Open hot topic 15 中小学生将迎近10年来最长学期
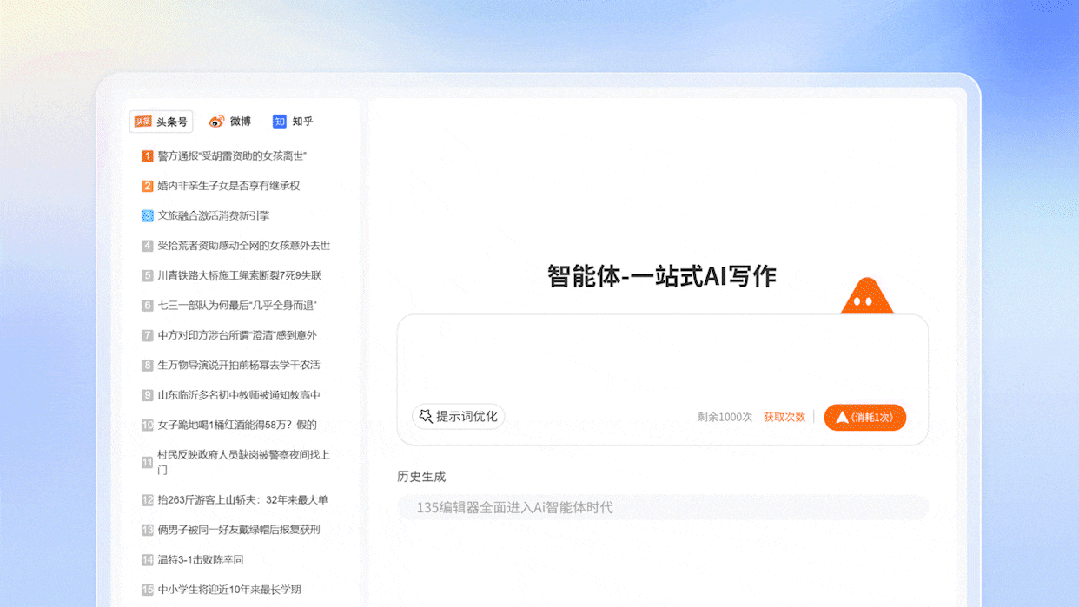The height and width of the screenshot is (607, 1079). pos(229,590)
